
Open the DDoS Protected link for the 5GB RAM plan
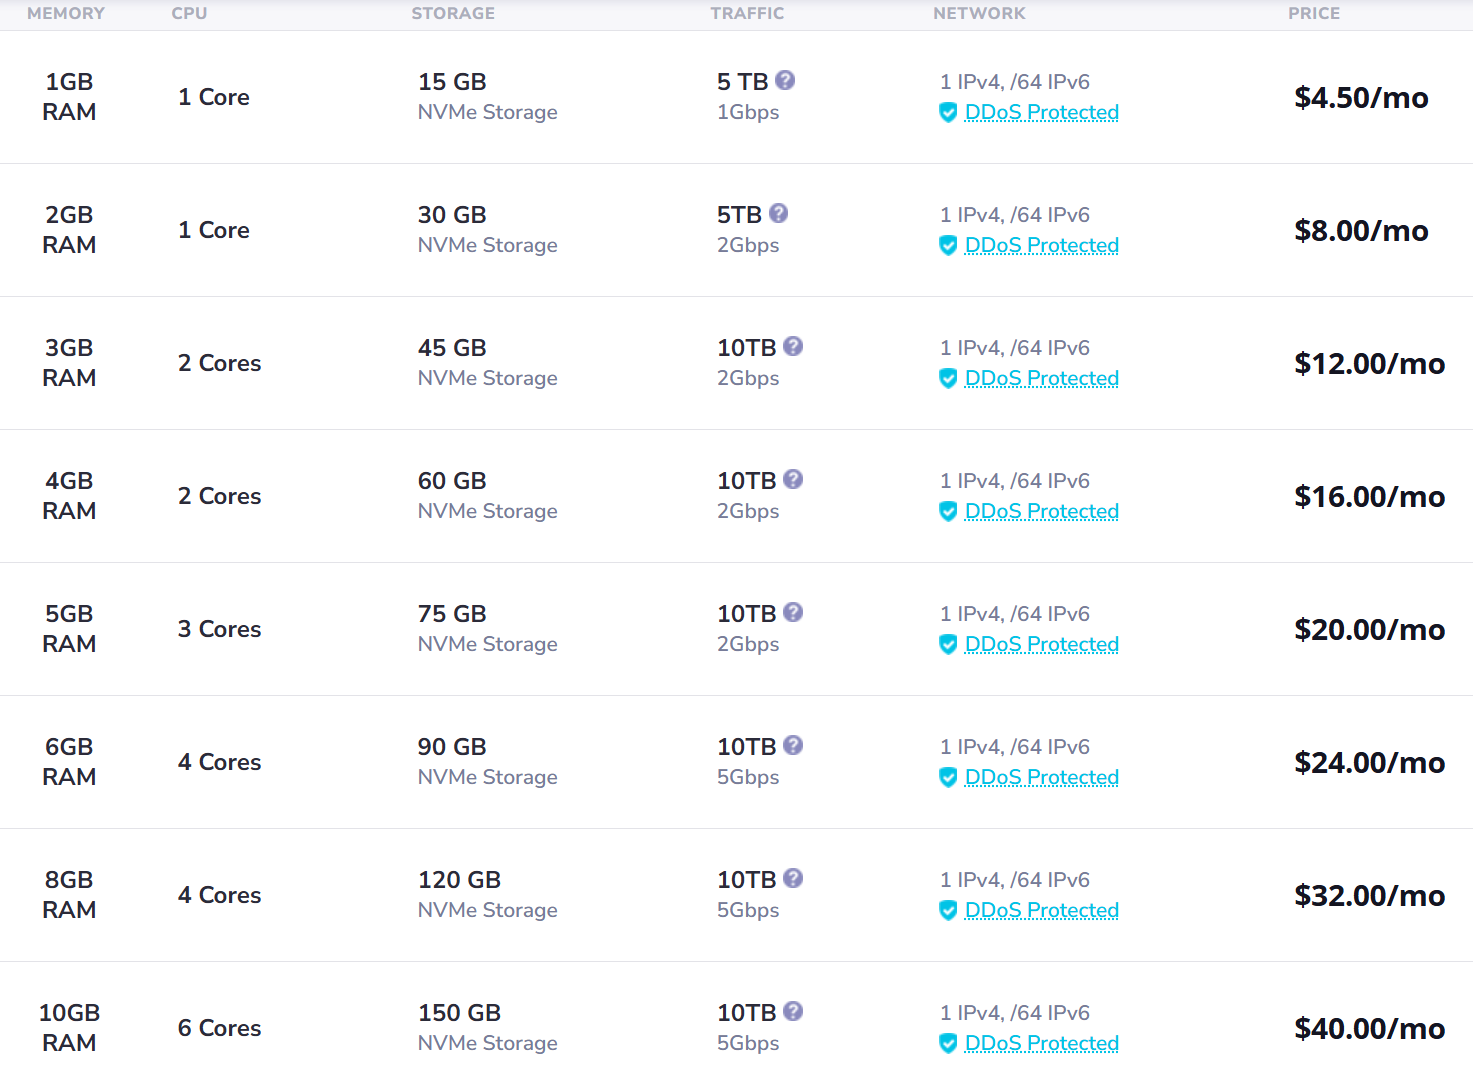click(x=1042, y=644)
